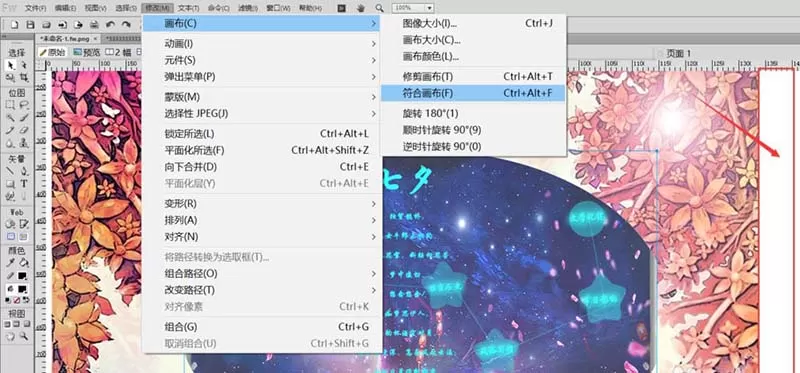
Task: Choose 图像大小(I)... menu entry
Action: click(x=473, y=23)
